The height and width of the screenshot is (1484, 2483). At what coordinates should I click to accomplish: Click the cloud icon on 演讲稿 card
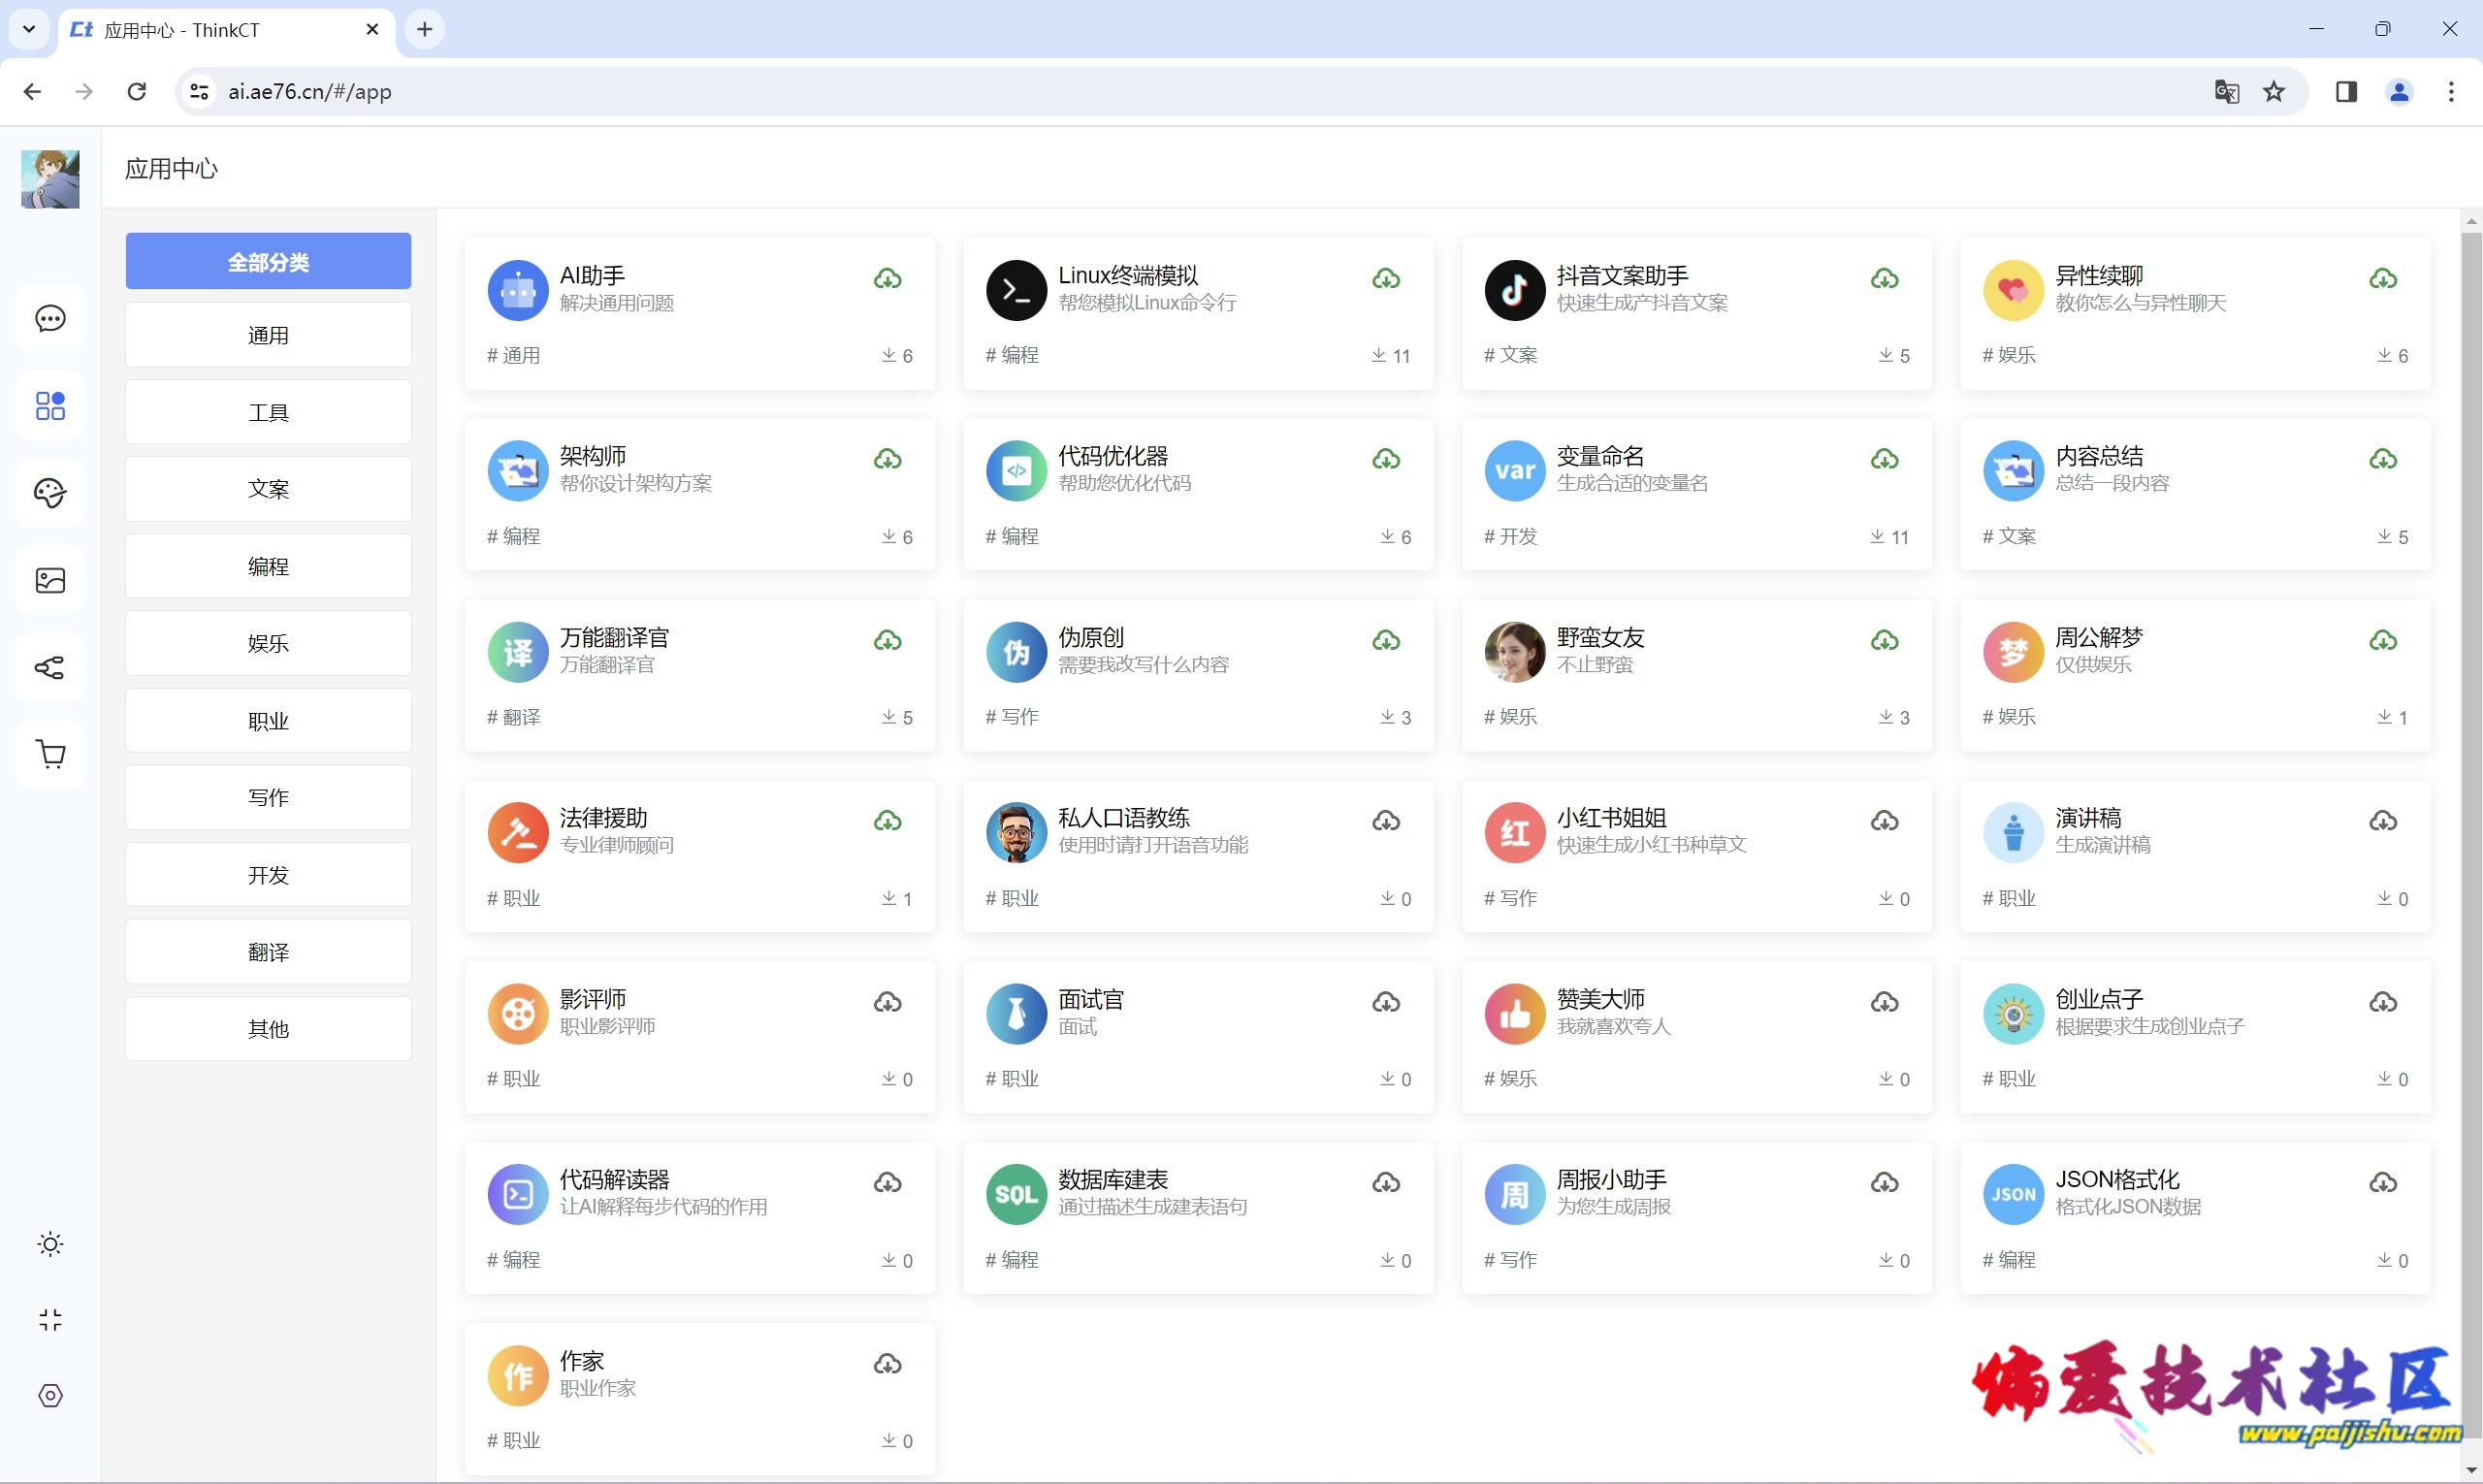(2383, 822)
